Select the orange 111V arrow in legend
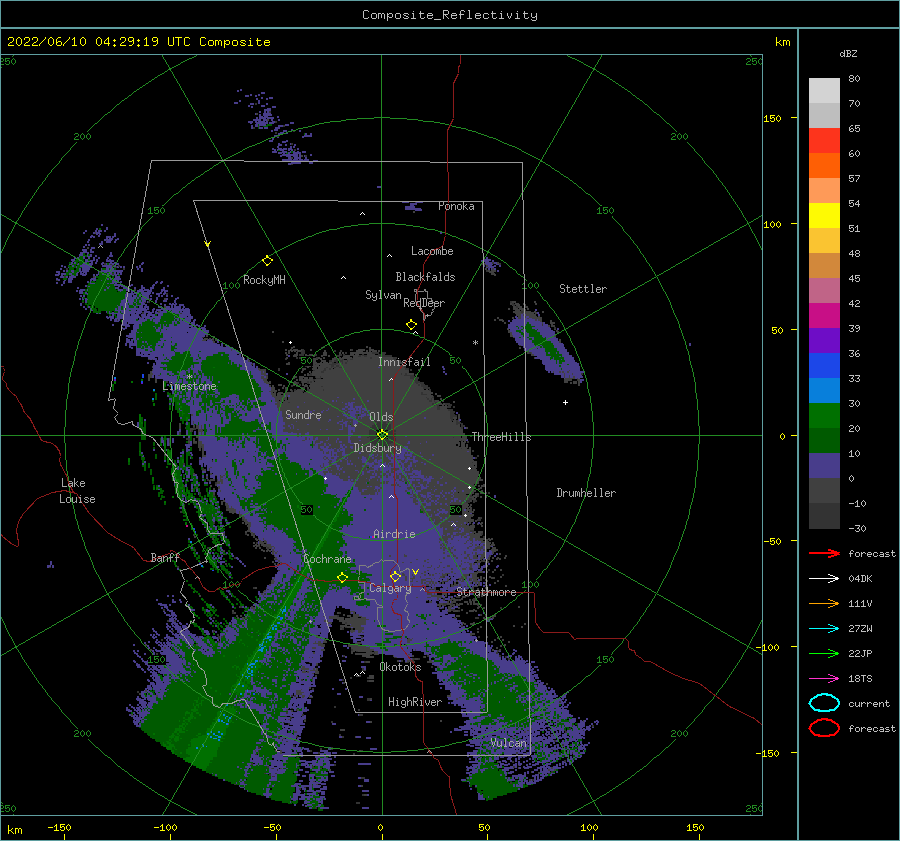This screenshot has width=900, height=841. (824, 603)
